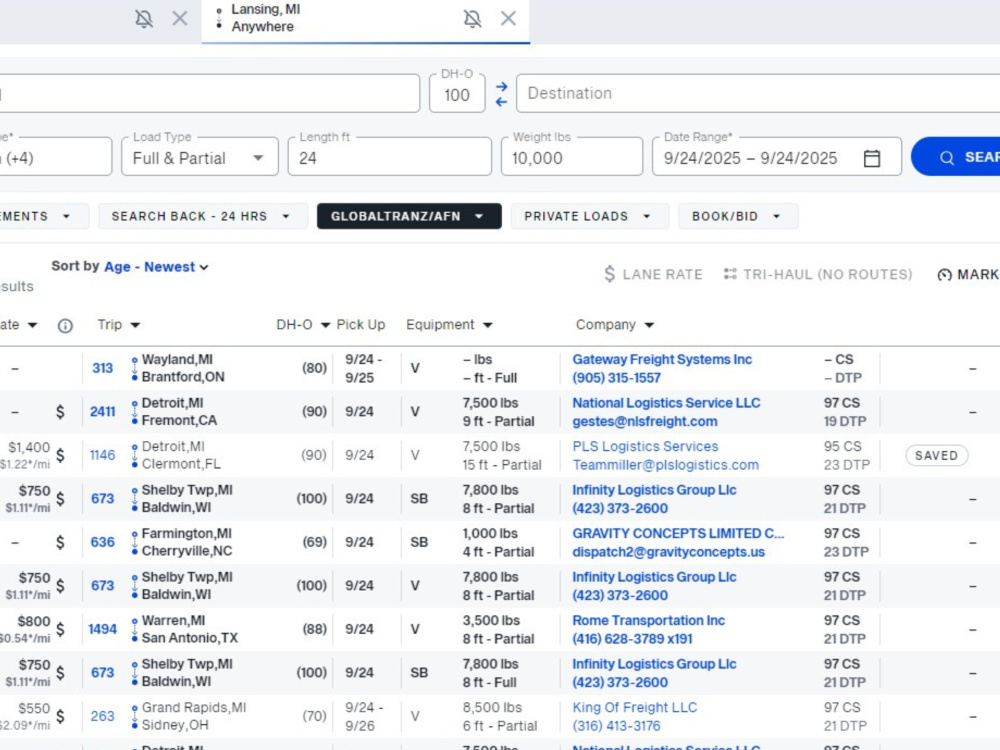Click dollar icon in Warren-San Antonio row

click(60, 629)
